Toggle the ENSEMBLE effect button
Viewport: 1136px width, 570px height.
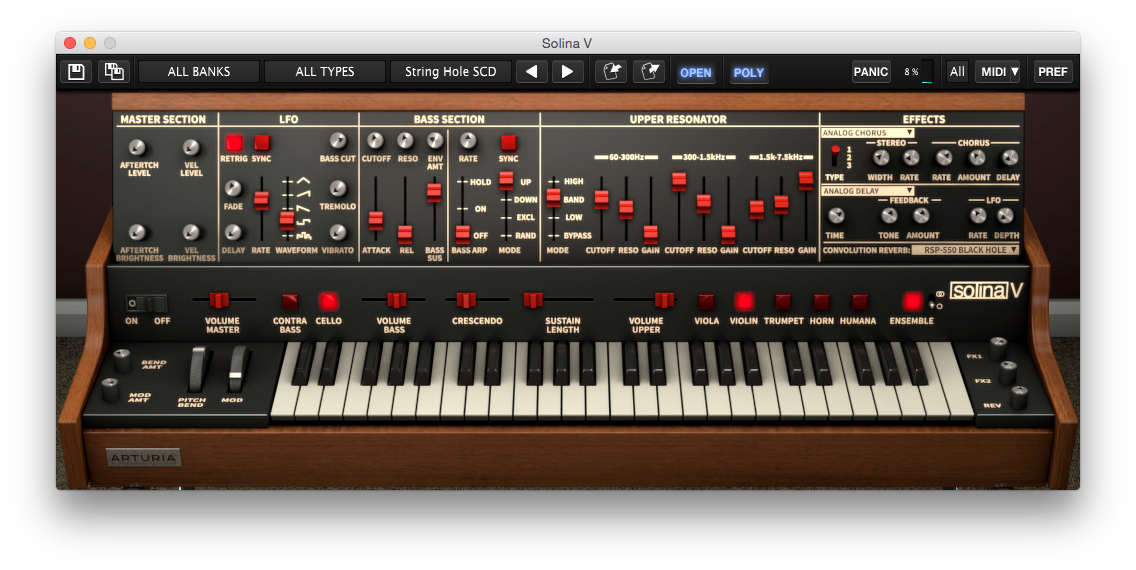(912, 301)
